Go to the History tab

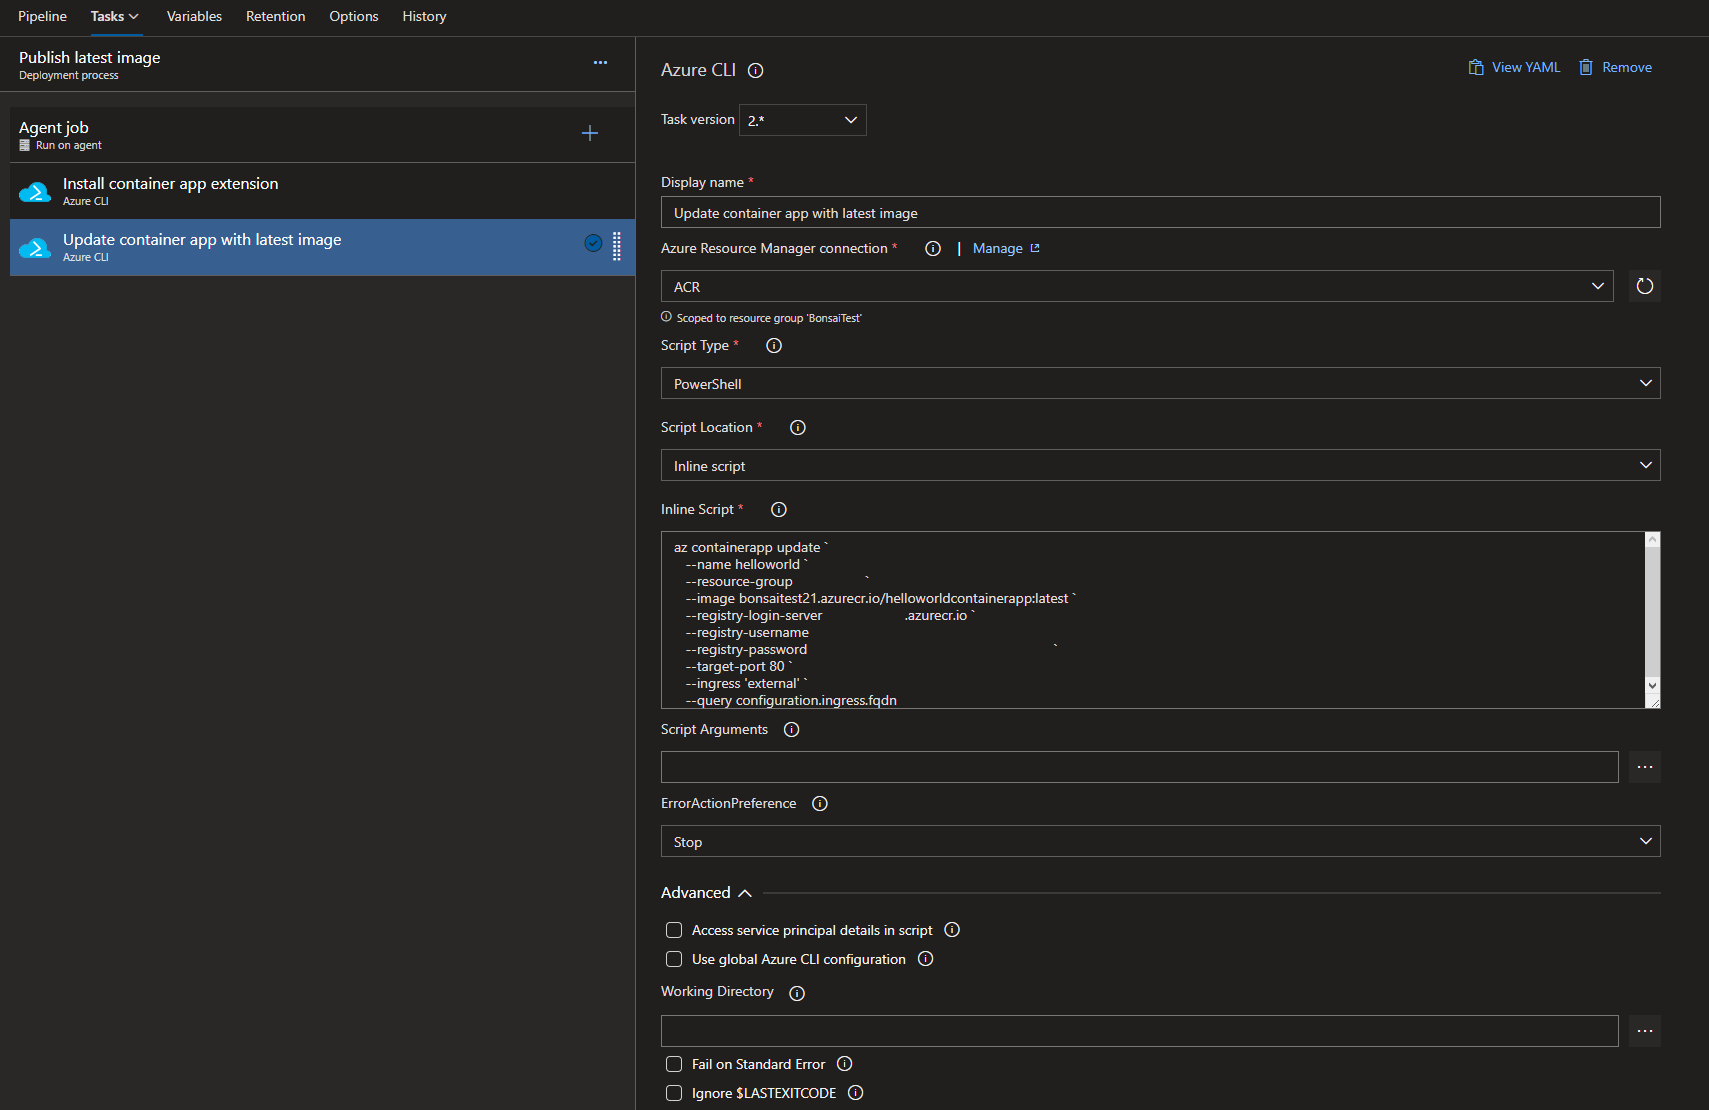[424, 16]
